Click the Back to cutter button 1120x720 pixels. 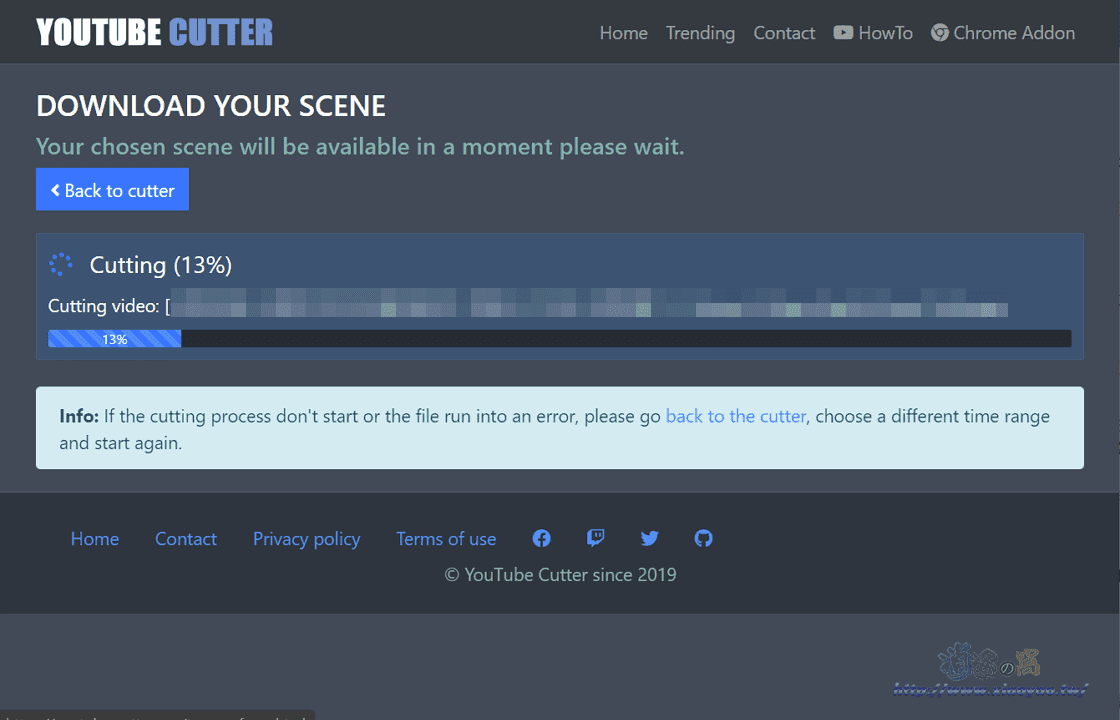coord(112,189)
